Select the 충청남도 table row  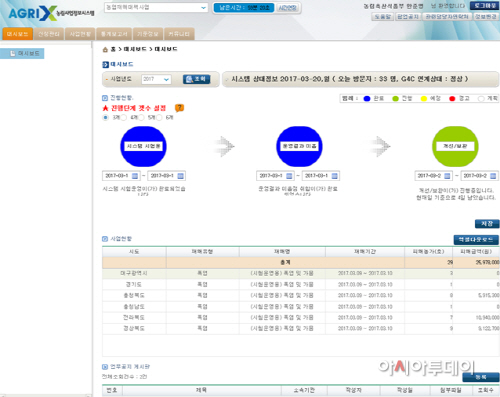tap(301, 306)
